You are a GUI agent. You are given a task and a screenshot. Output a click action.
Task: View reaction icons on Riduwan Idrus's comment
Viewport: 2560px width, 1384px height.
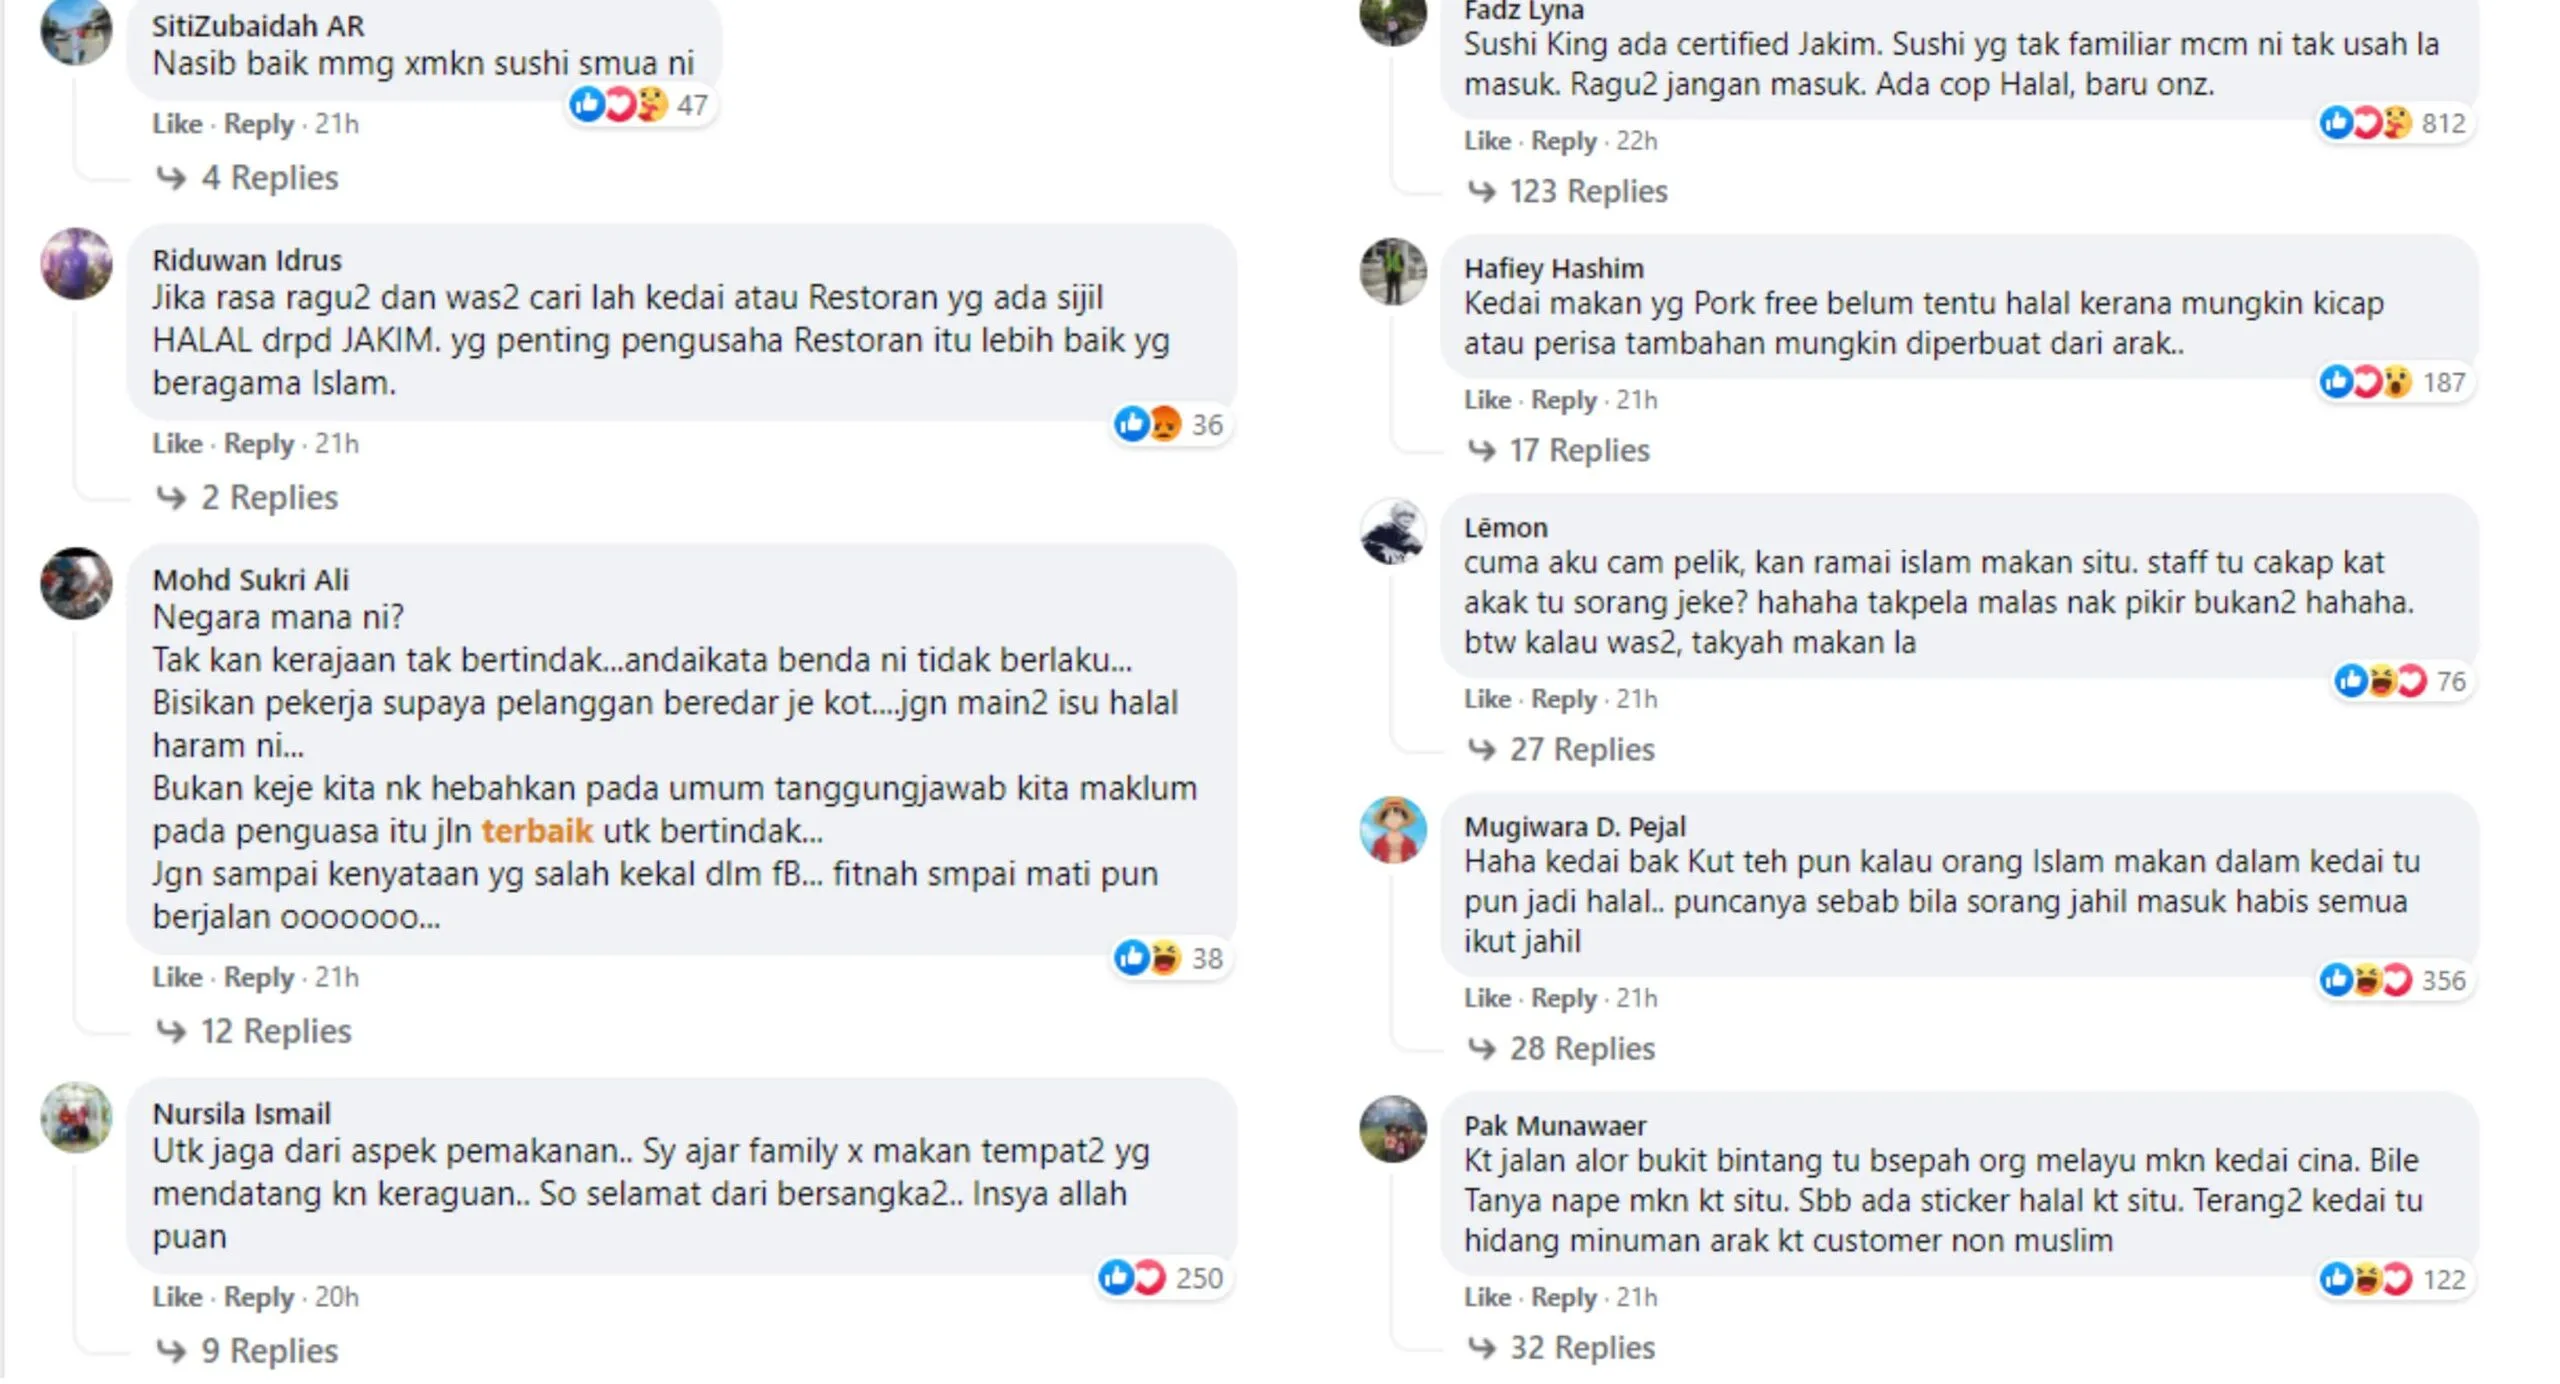coord(1167,425)
